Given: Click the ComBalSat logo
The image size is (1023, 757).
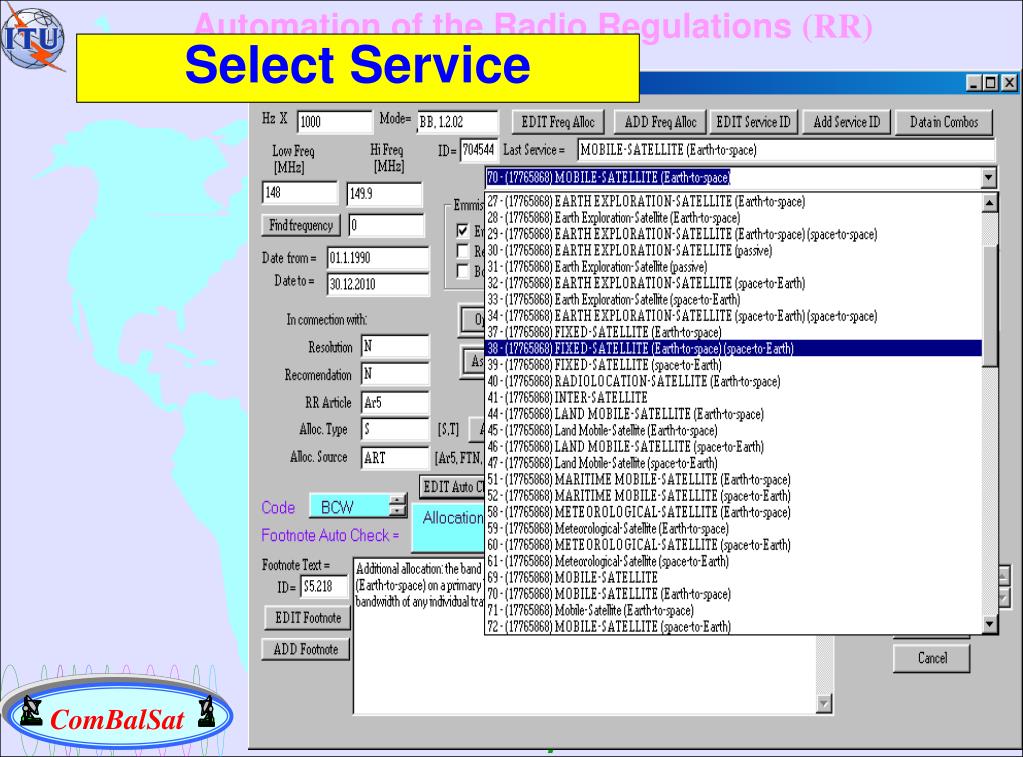Looking at the screenshot, I should pos(117,717).
